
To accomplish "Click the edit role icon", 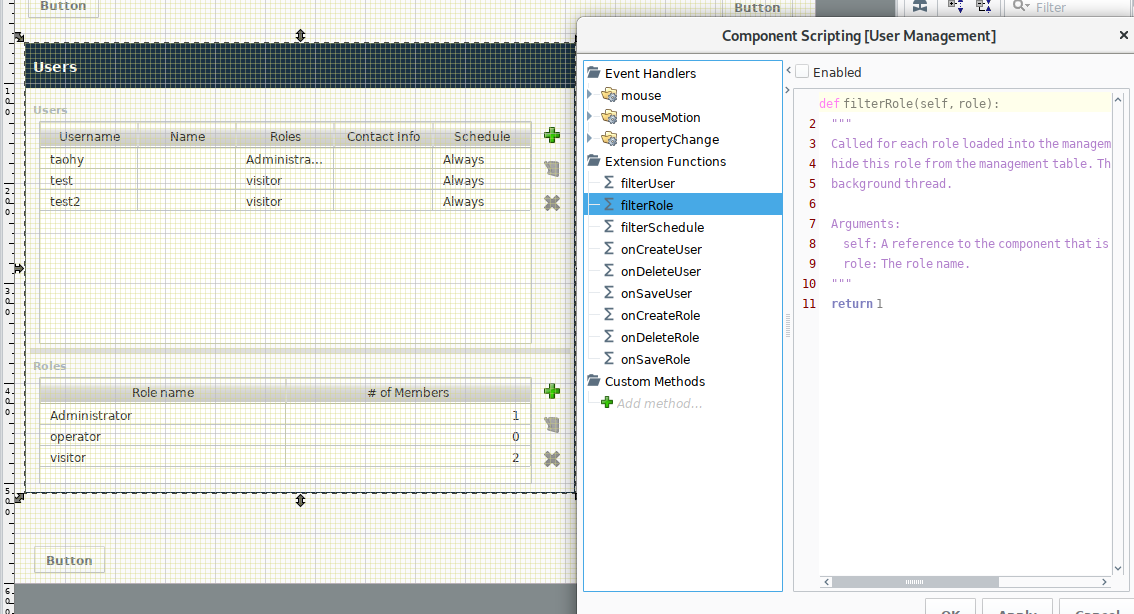I will coord(551,425).
